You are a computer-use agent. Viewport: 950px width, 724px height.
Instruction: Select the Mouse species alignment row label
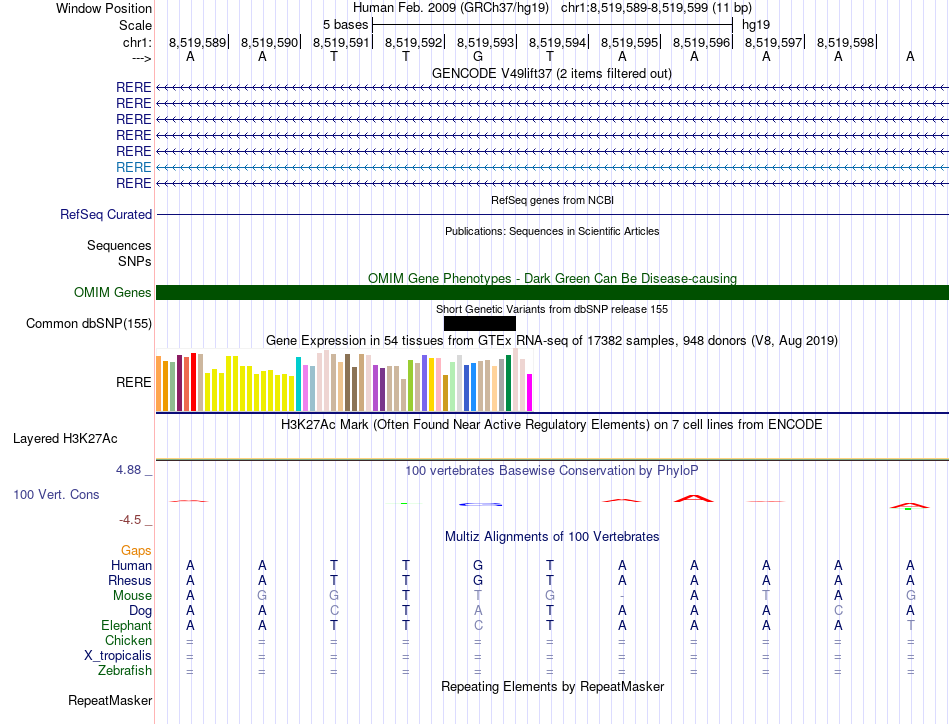point(132,596)
